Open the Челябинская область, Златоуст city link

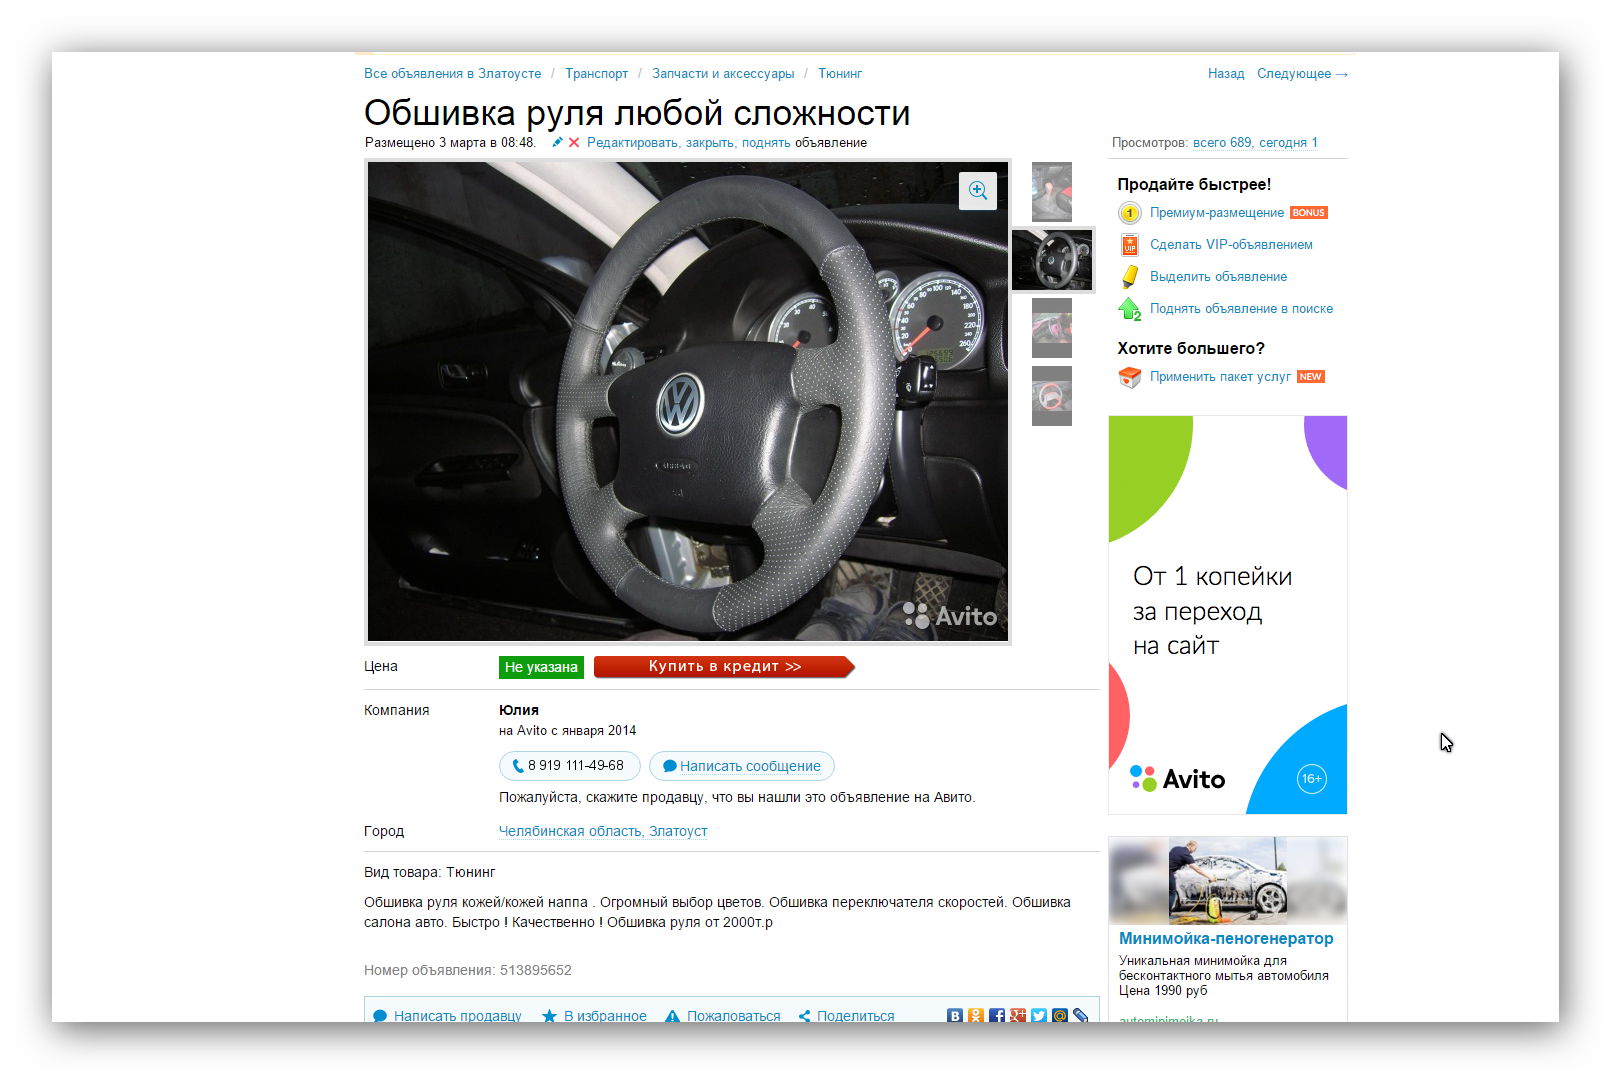click(603, 831)
